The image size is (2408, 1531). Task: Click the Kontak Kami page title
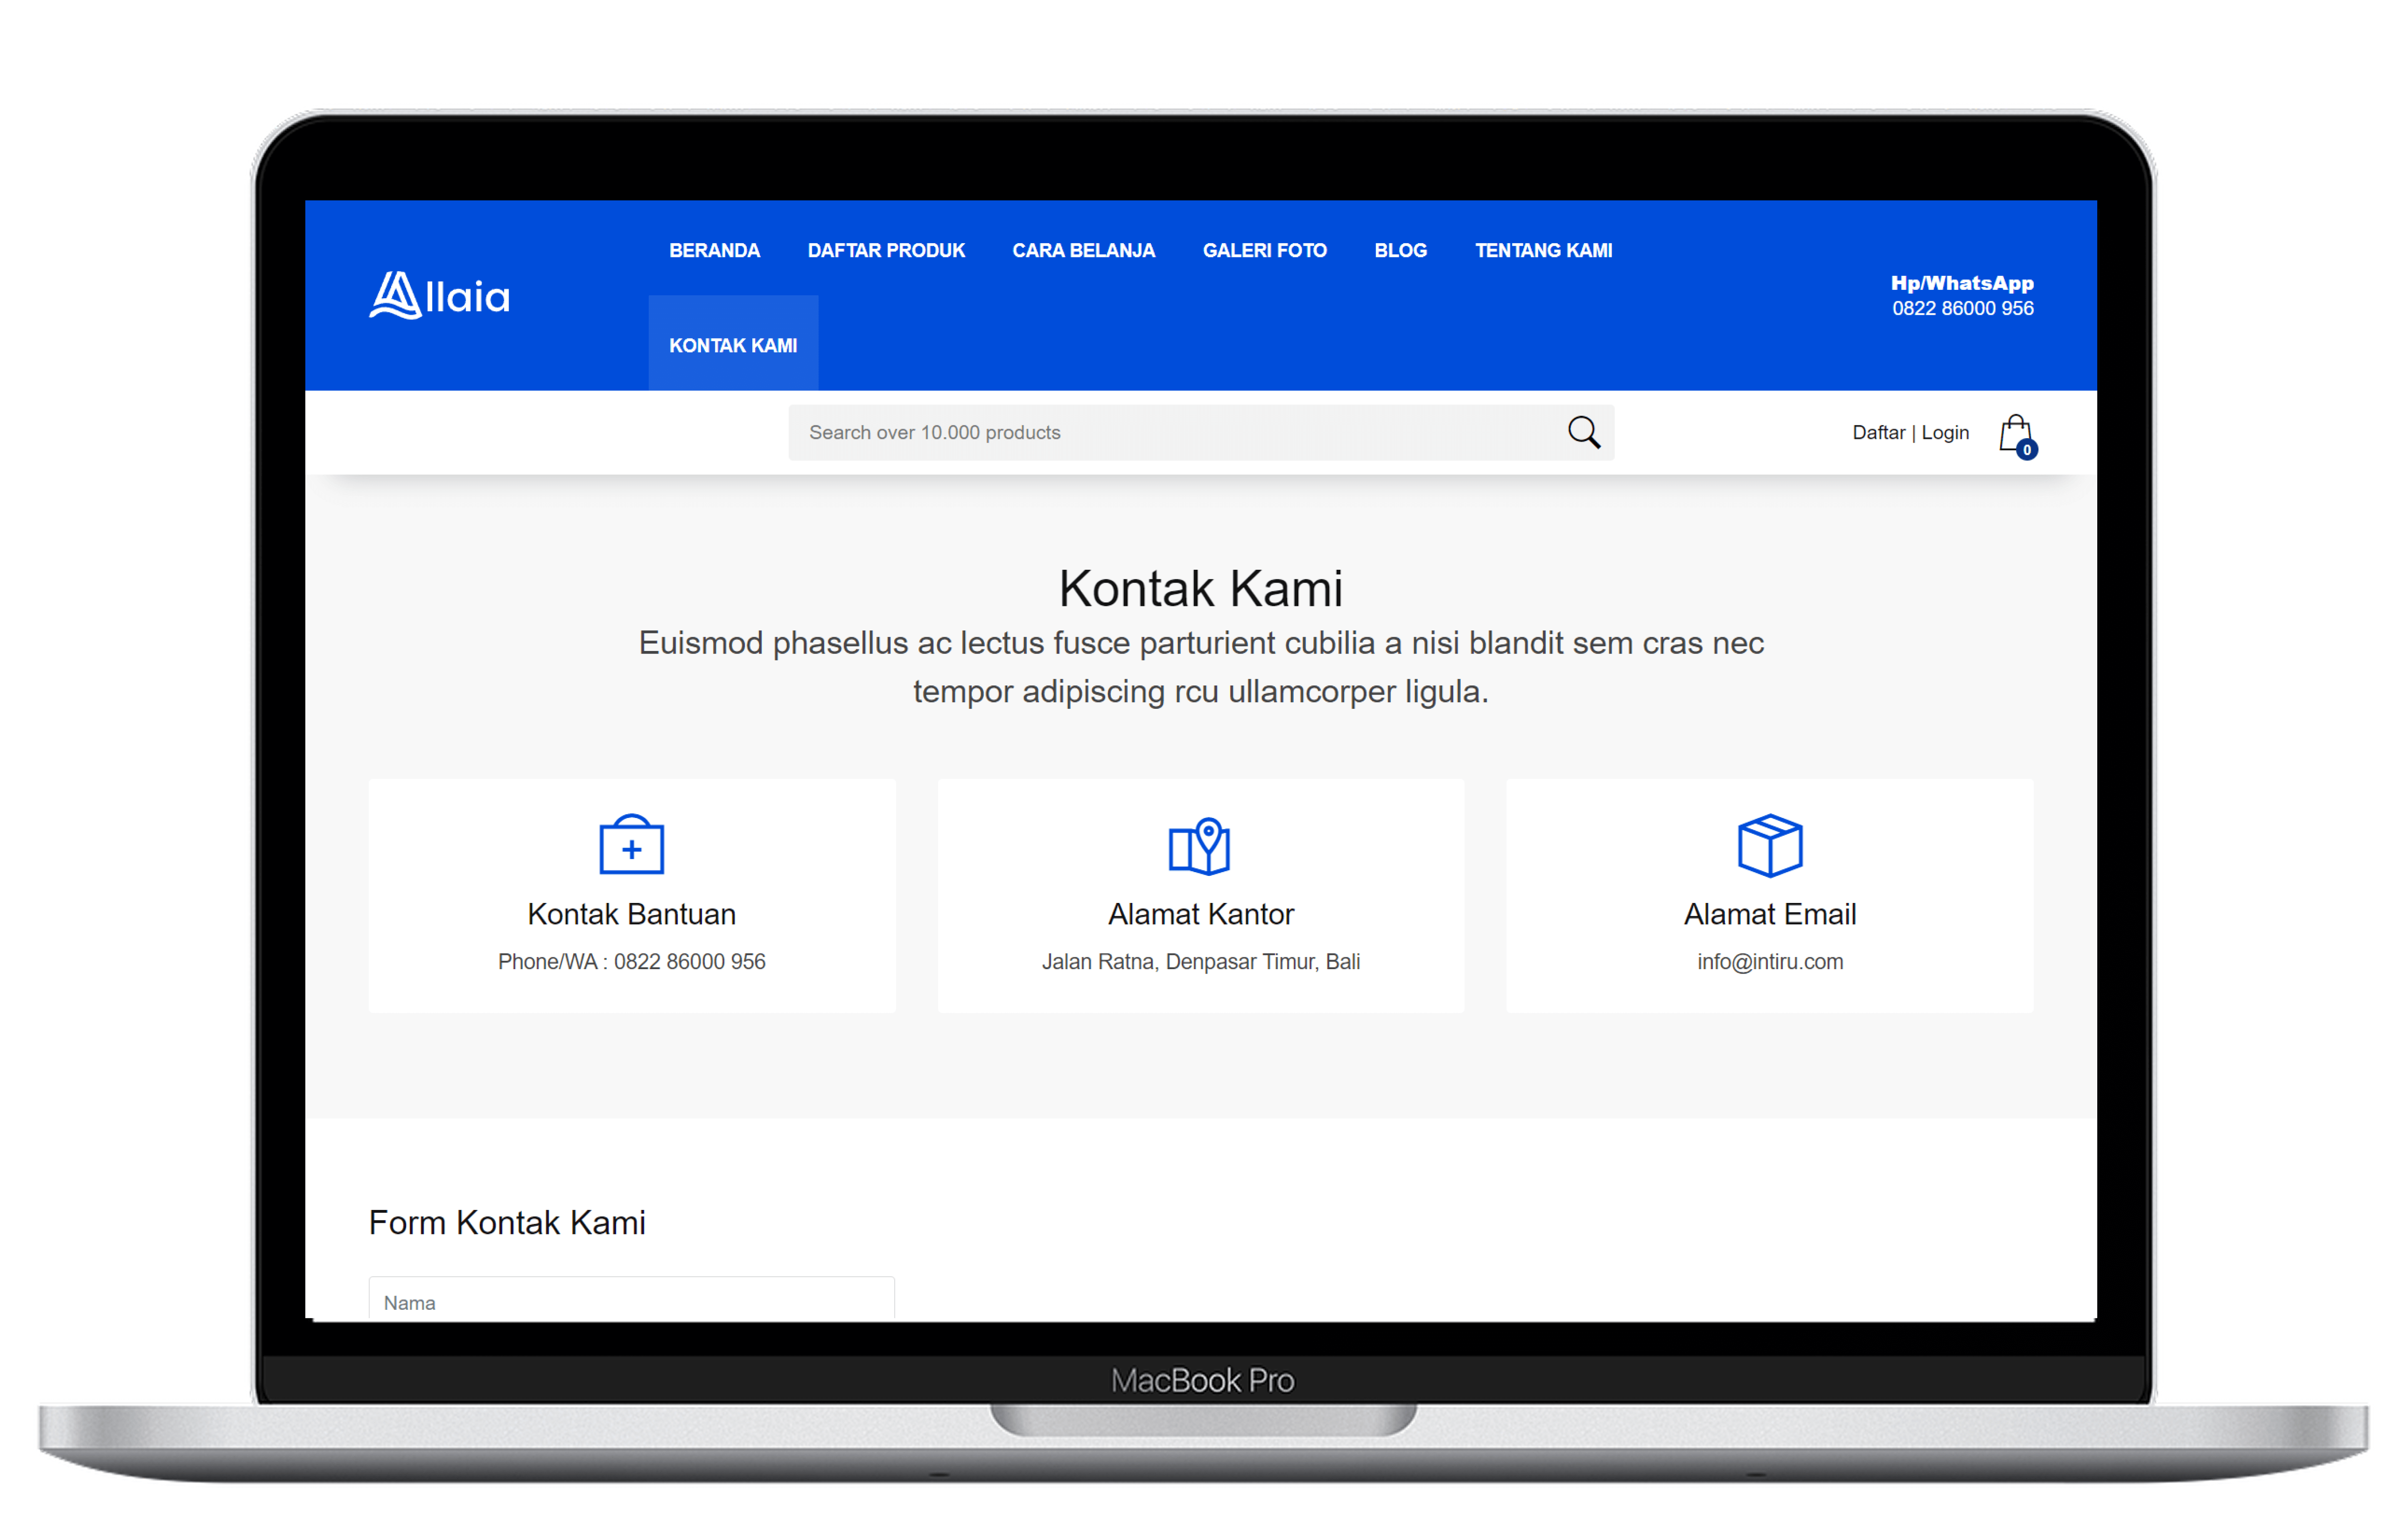tap(1200, 588)
